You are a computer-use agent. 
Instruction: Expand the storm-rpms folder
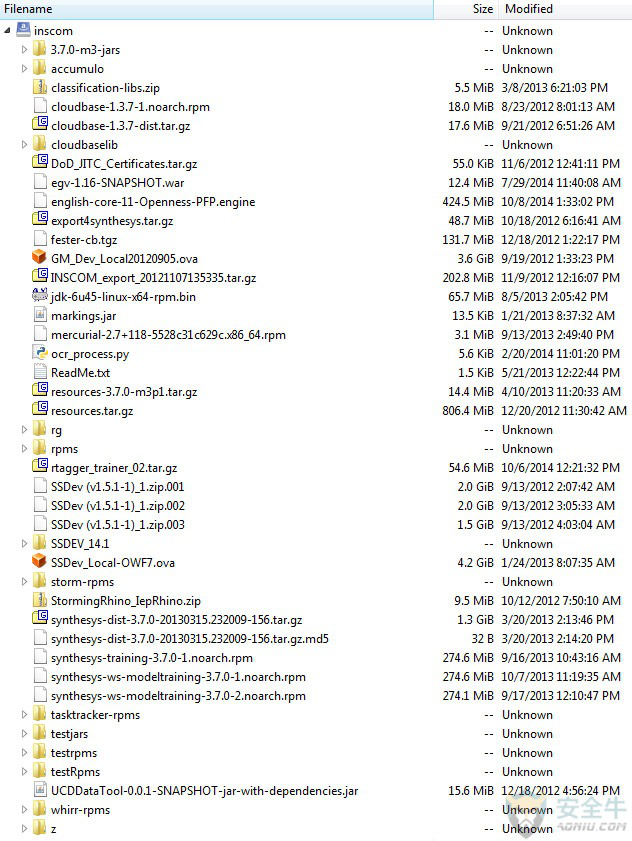pyautogui.click(x=24, y=581)
